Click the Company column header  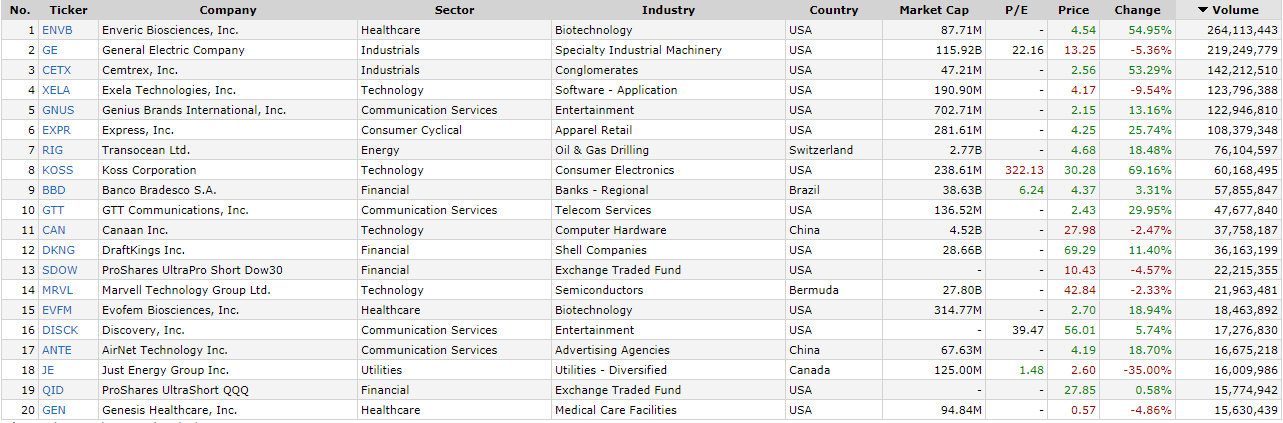tap(228, 10)
